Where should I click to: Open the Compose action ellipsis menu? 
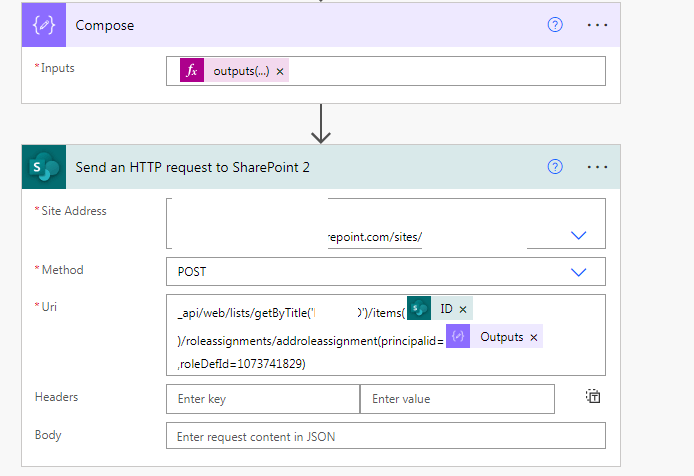point(597,25)
